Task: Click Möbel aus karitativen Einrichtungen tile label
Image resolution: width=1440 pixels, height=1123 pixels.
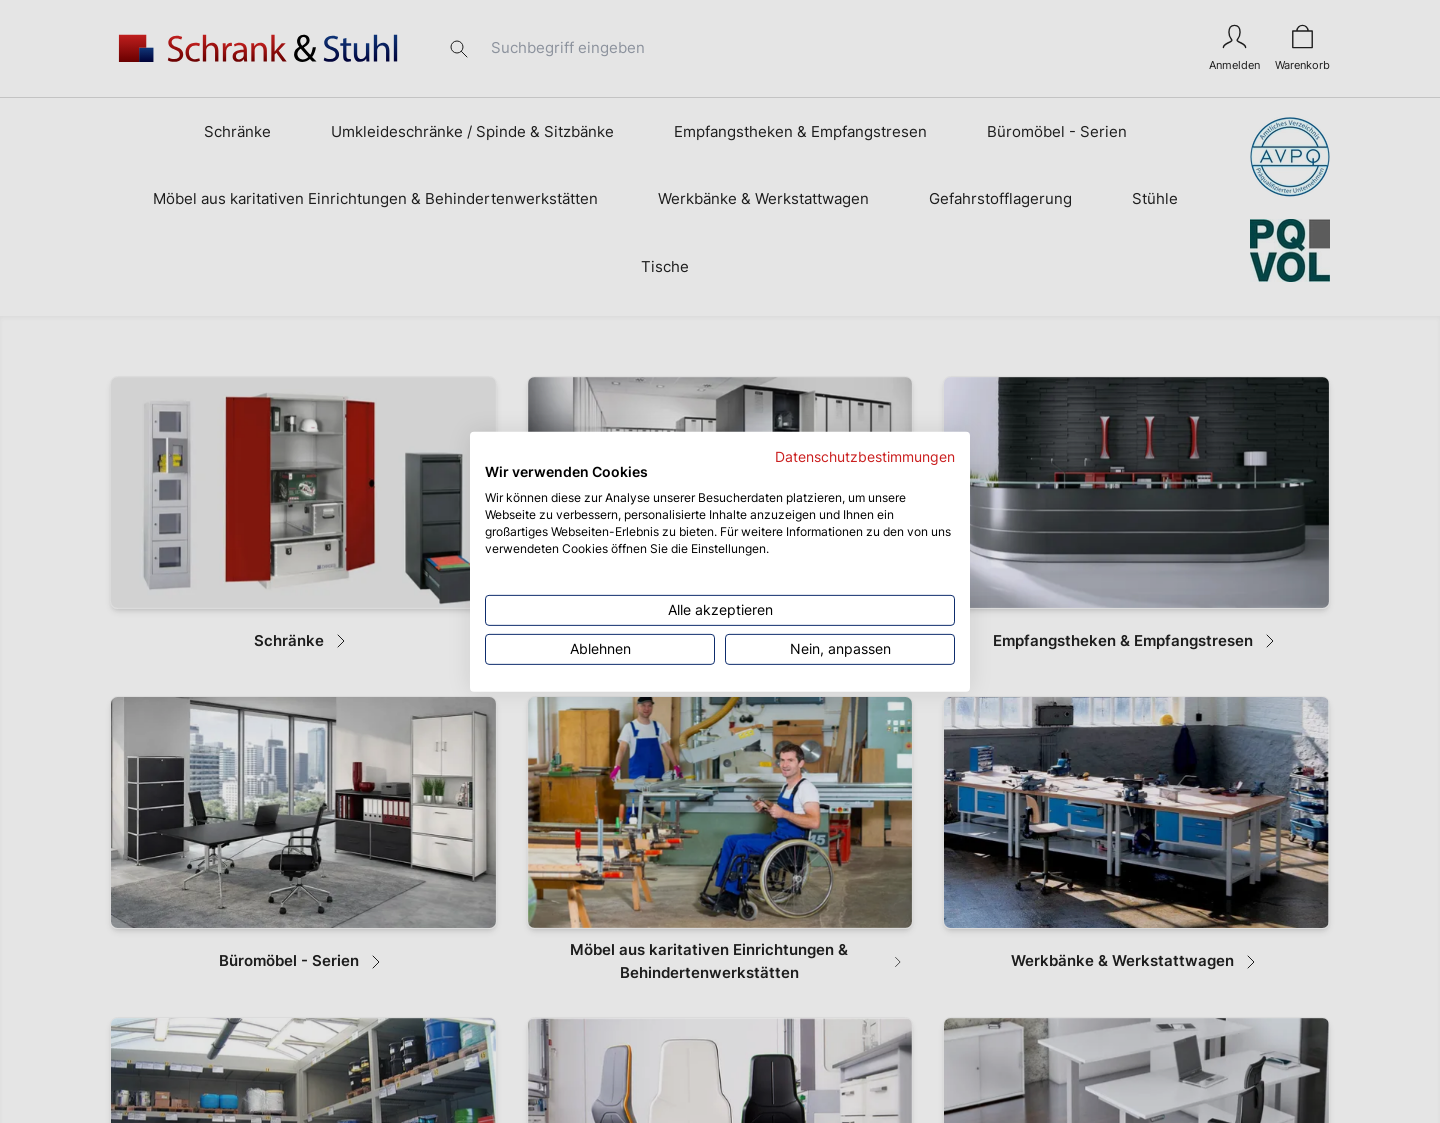Action: [x=709, y=961]
